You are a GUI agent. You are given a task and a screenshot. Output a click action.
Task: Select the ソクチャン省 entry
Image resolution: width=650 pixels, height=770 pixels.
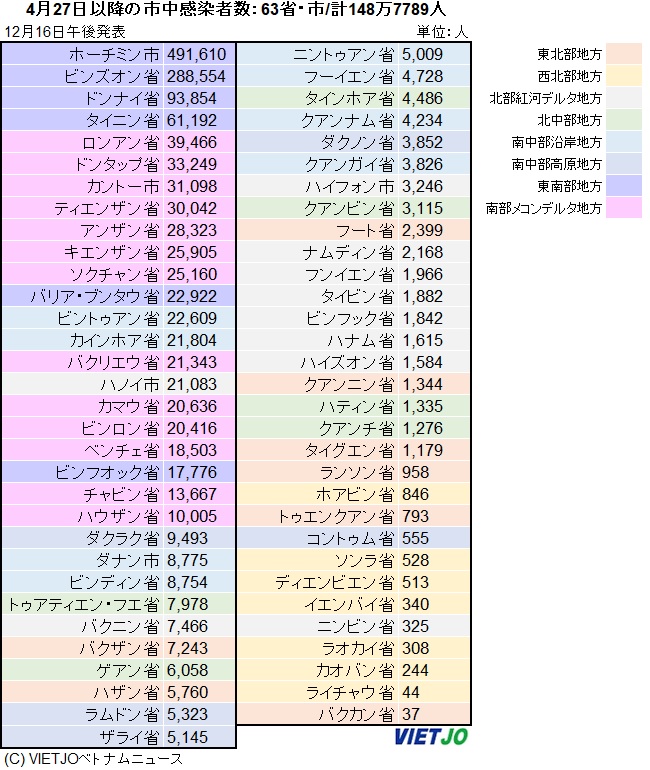click(x=114, y=275)
